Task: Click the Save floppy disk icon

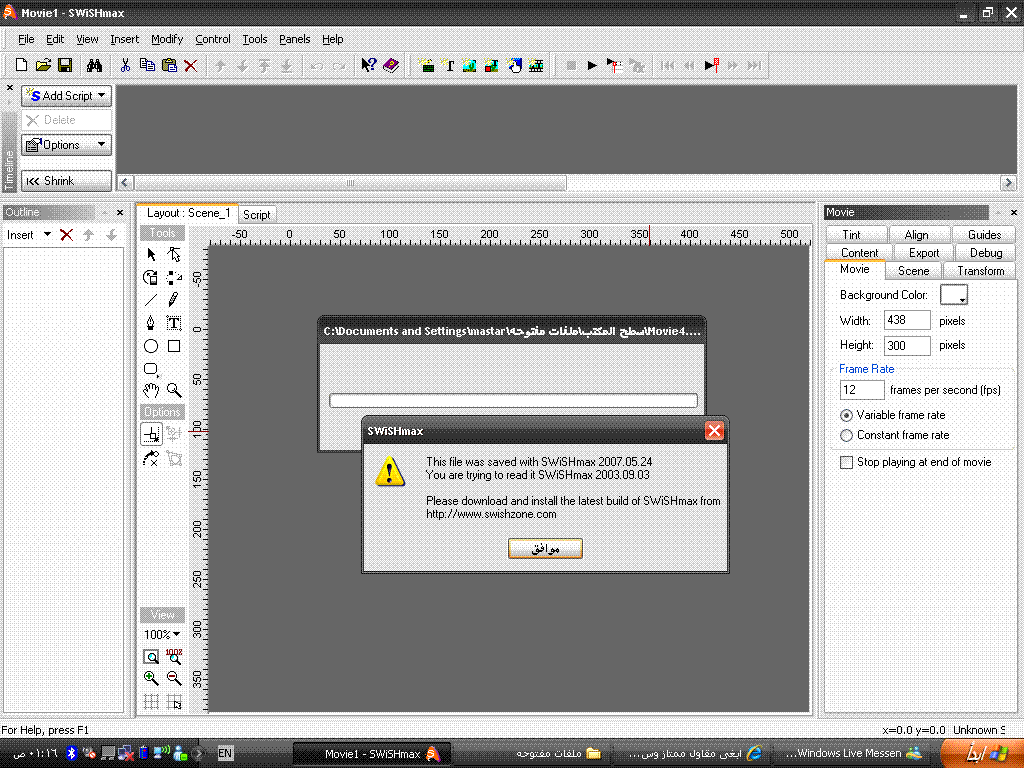Action: (65, 65)
